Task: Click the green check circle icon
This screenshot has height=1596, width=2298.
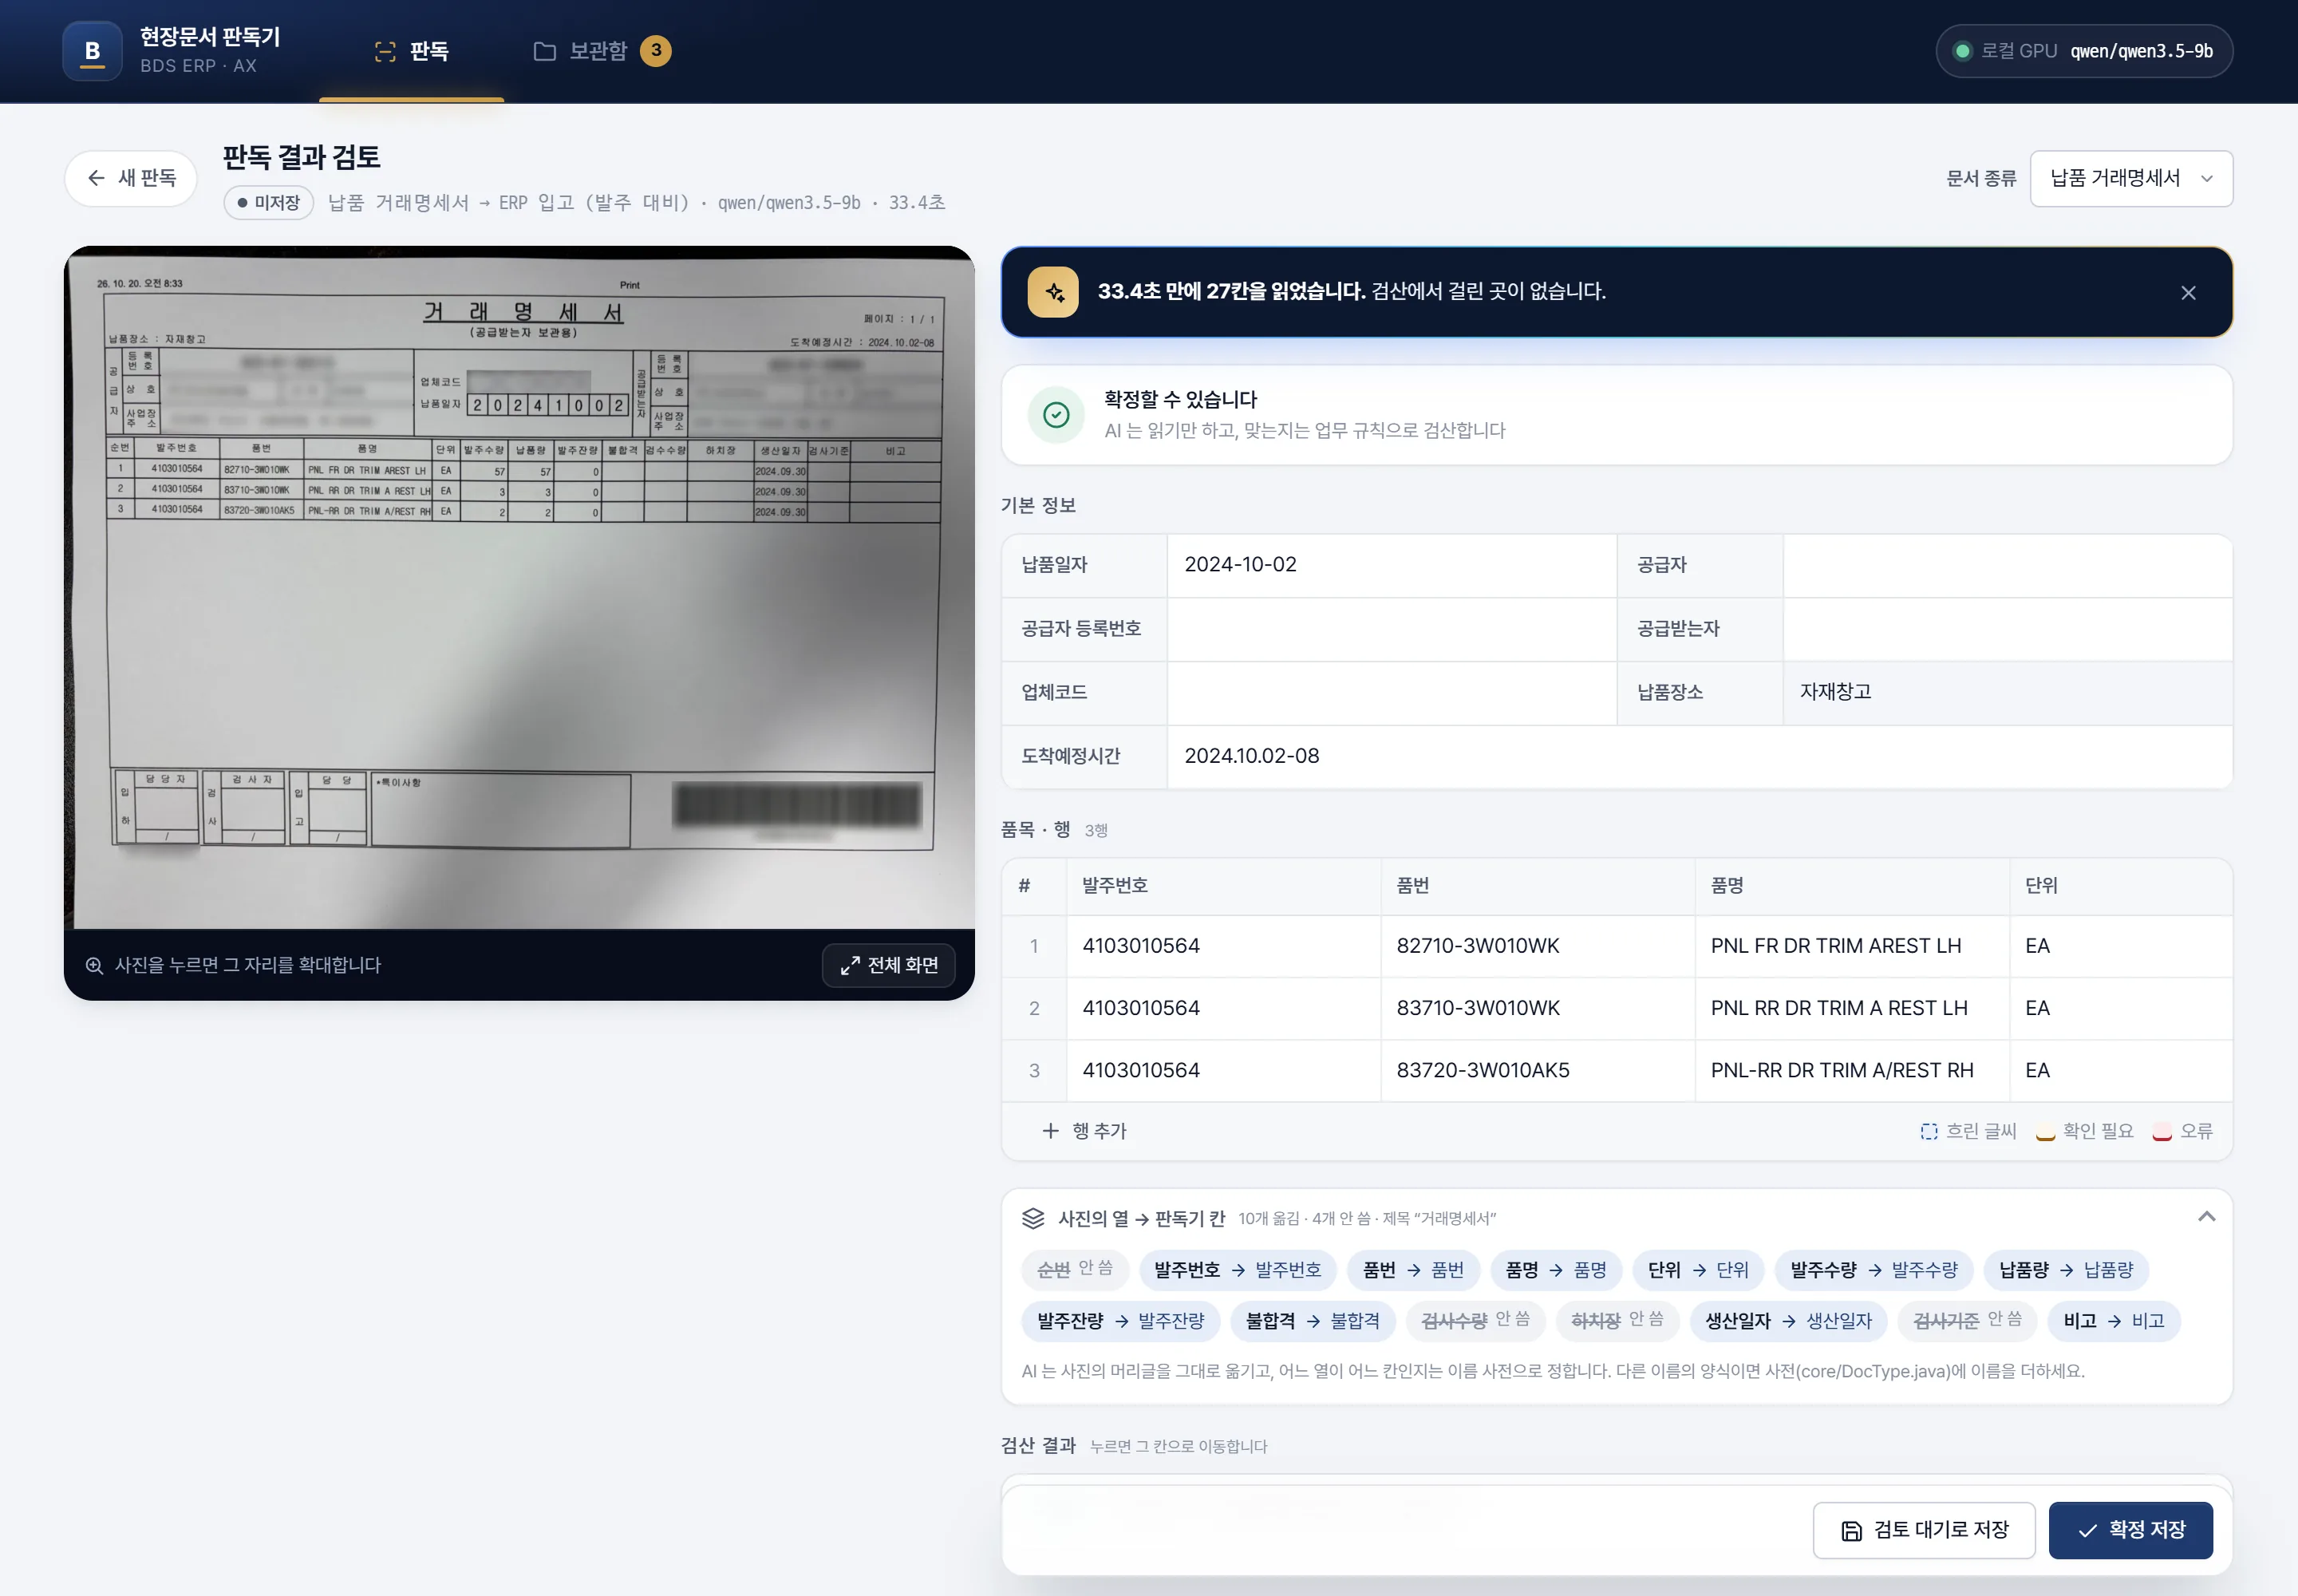Action: click(x=1056, y=415)
